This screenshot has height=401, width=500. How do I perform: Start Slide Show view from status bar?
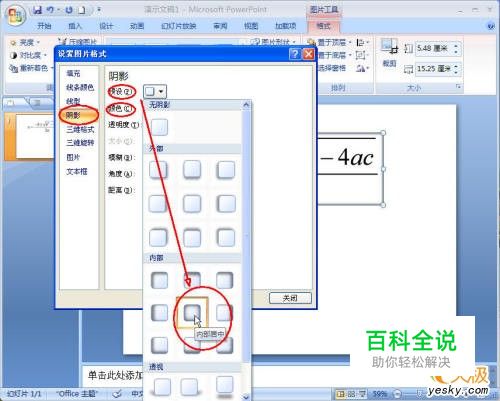coord(362,394)
